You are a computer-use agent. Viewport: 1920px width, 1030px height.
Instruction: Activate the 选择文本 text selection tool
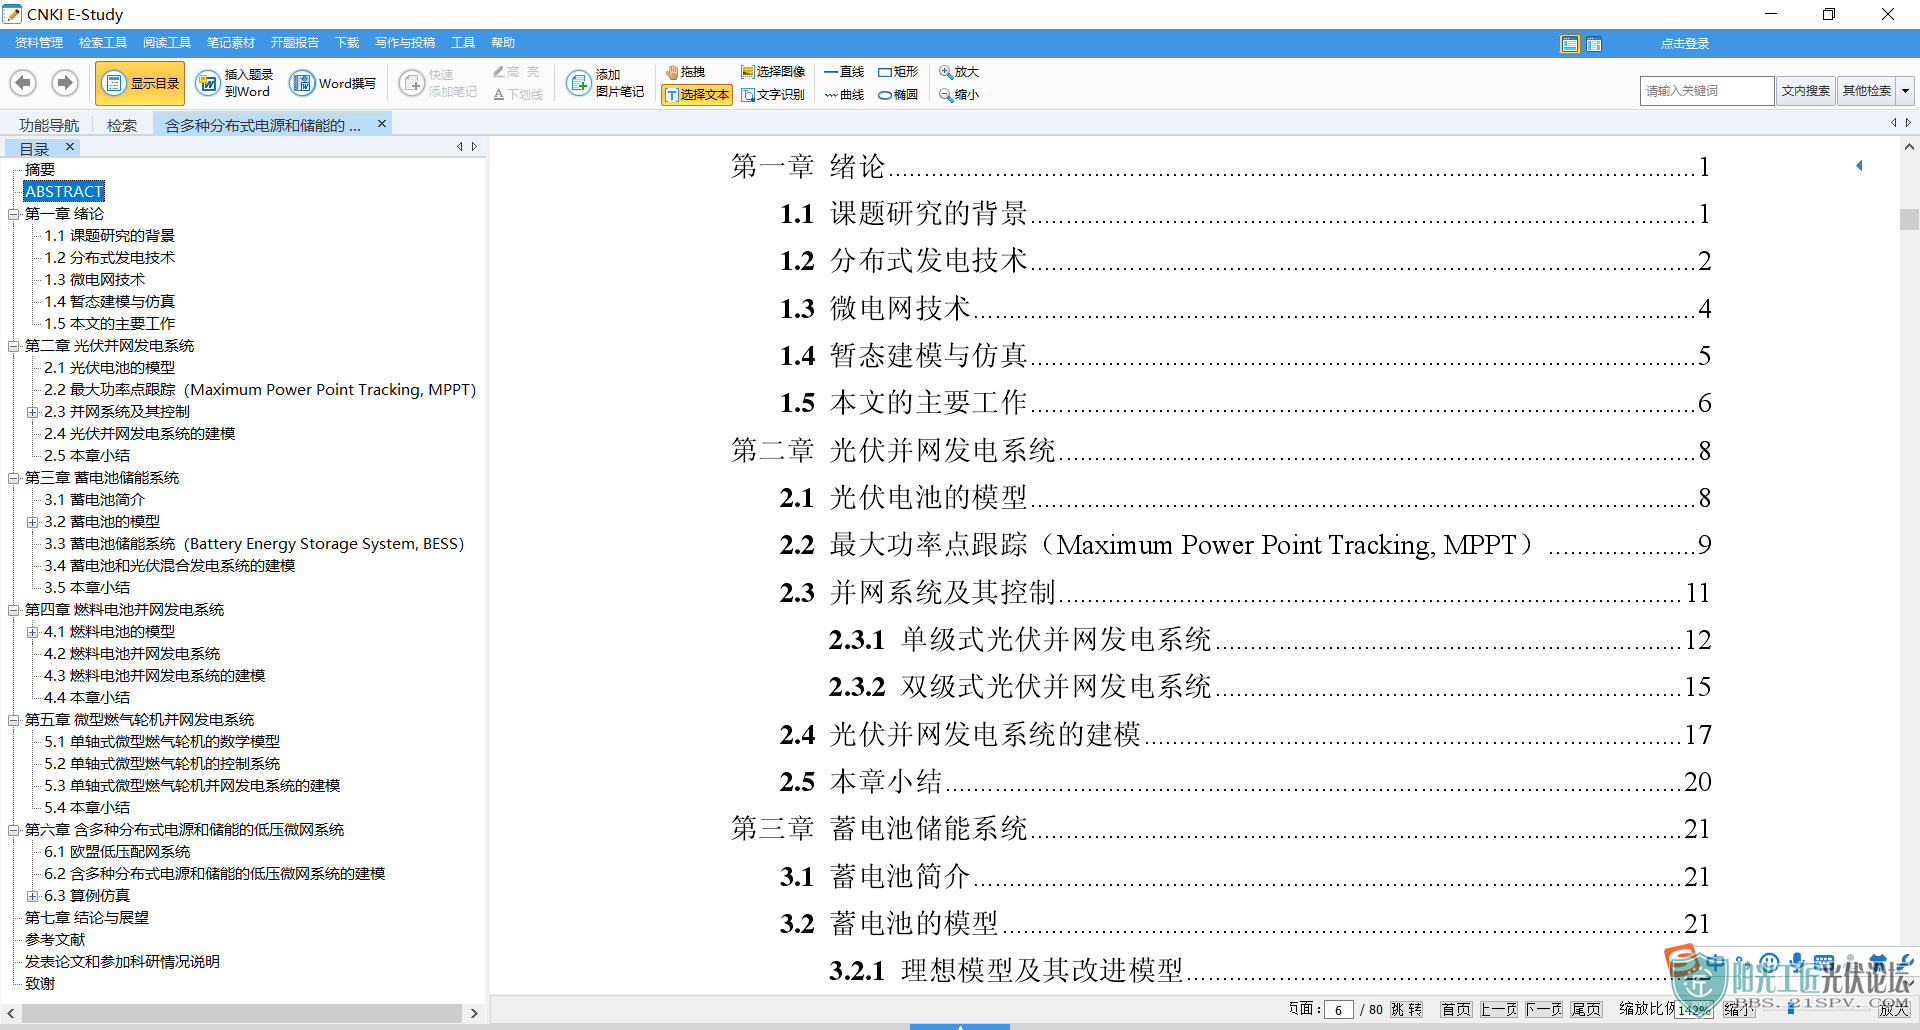(x=698, y=95)
